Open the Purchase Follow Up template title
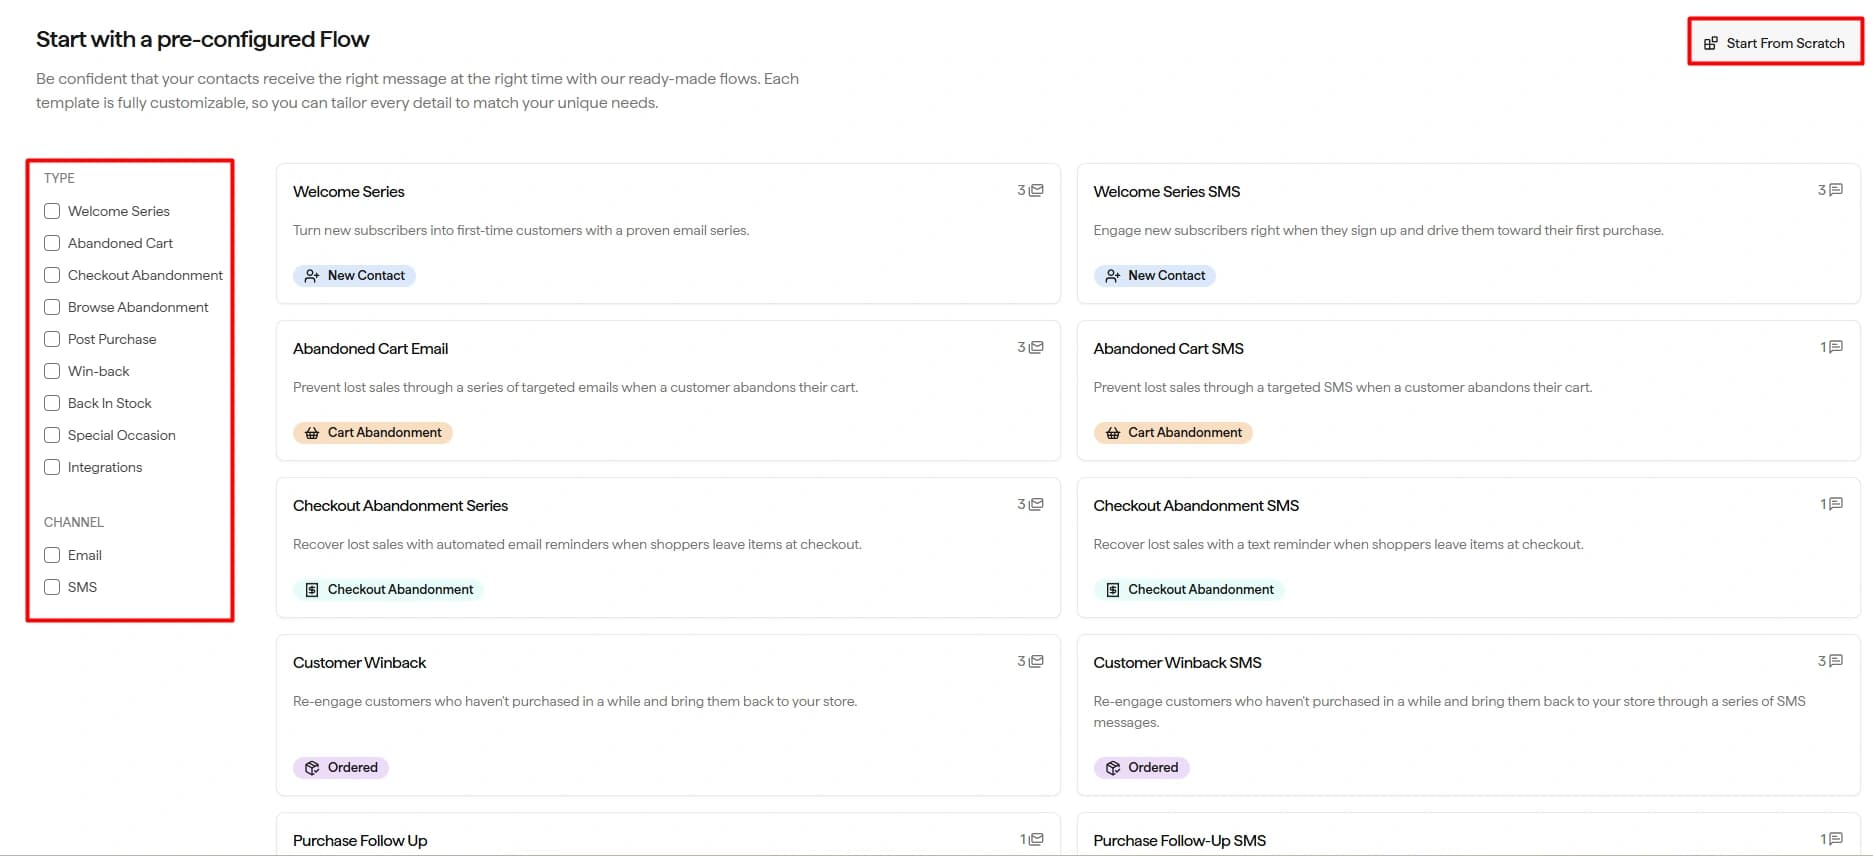 coord(360,841)
